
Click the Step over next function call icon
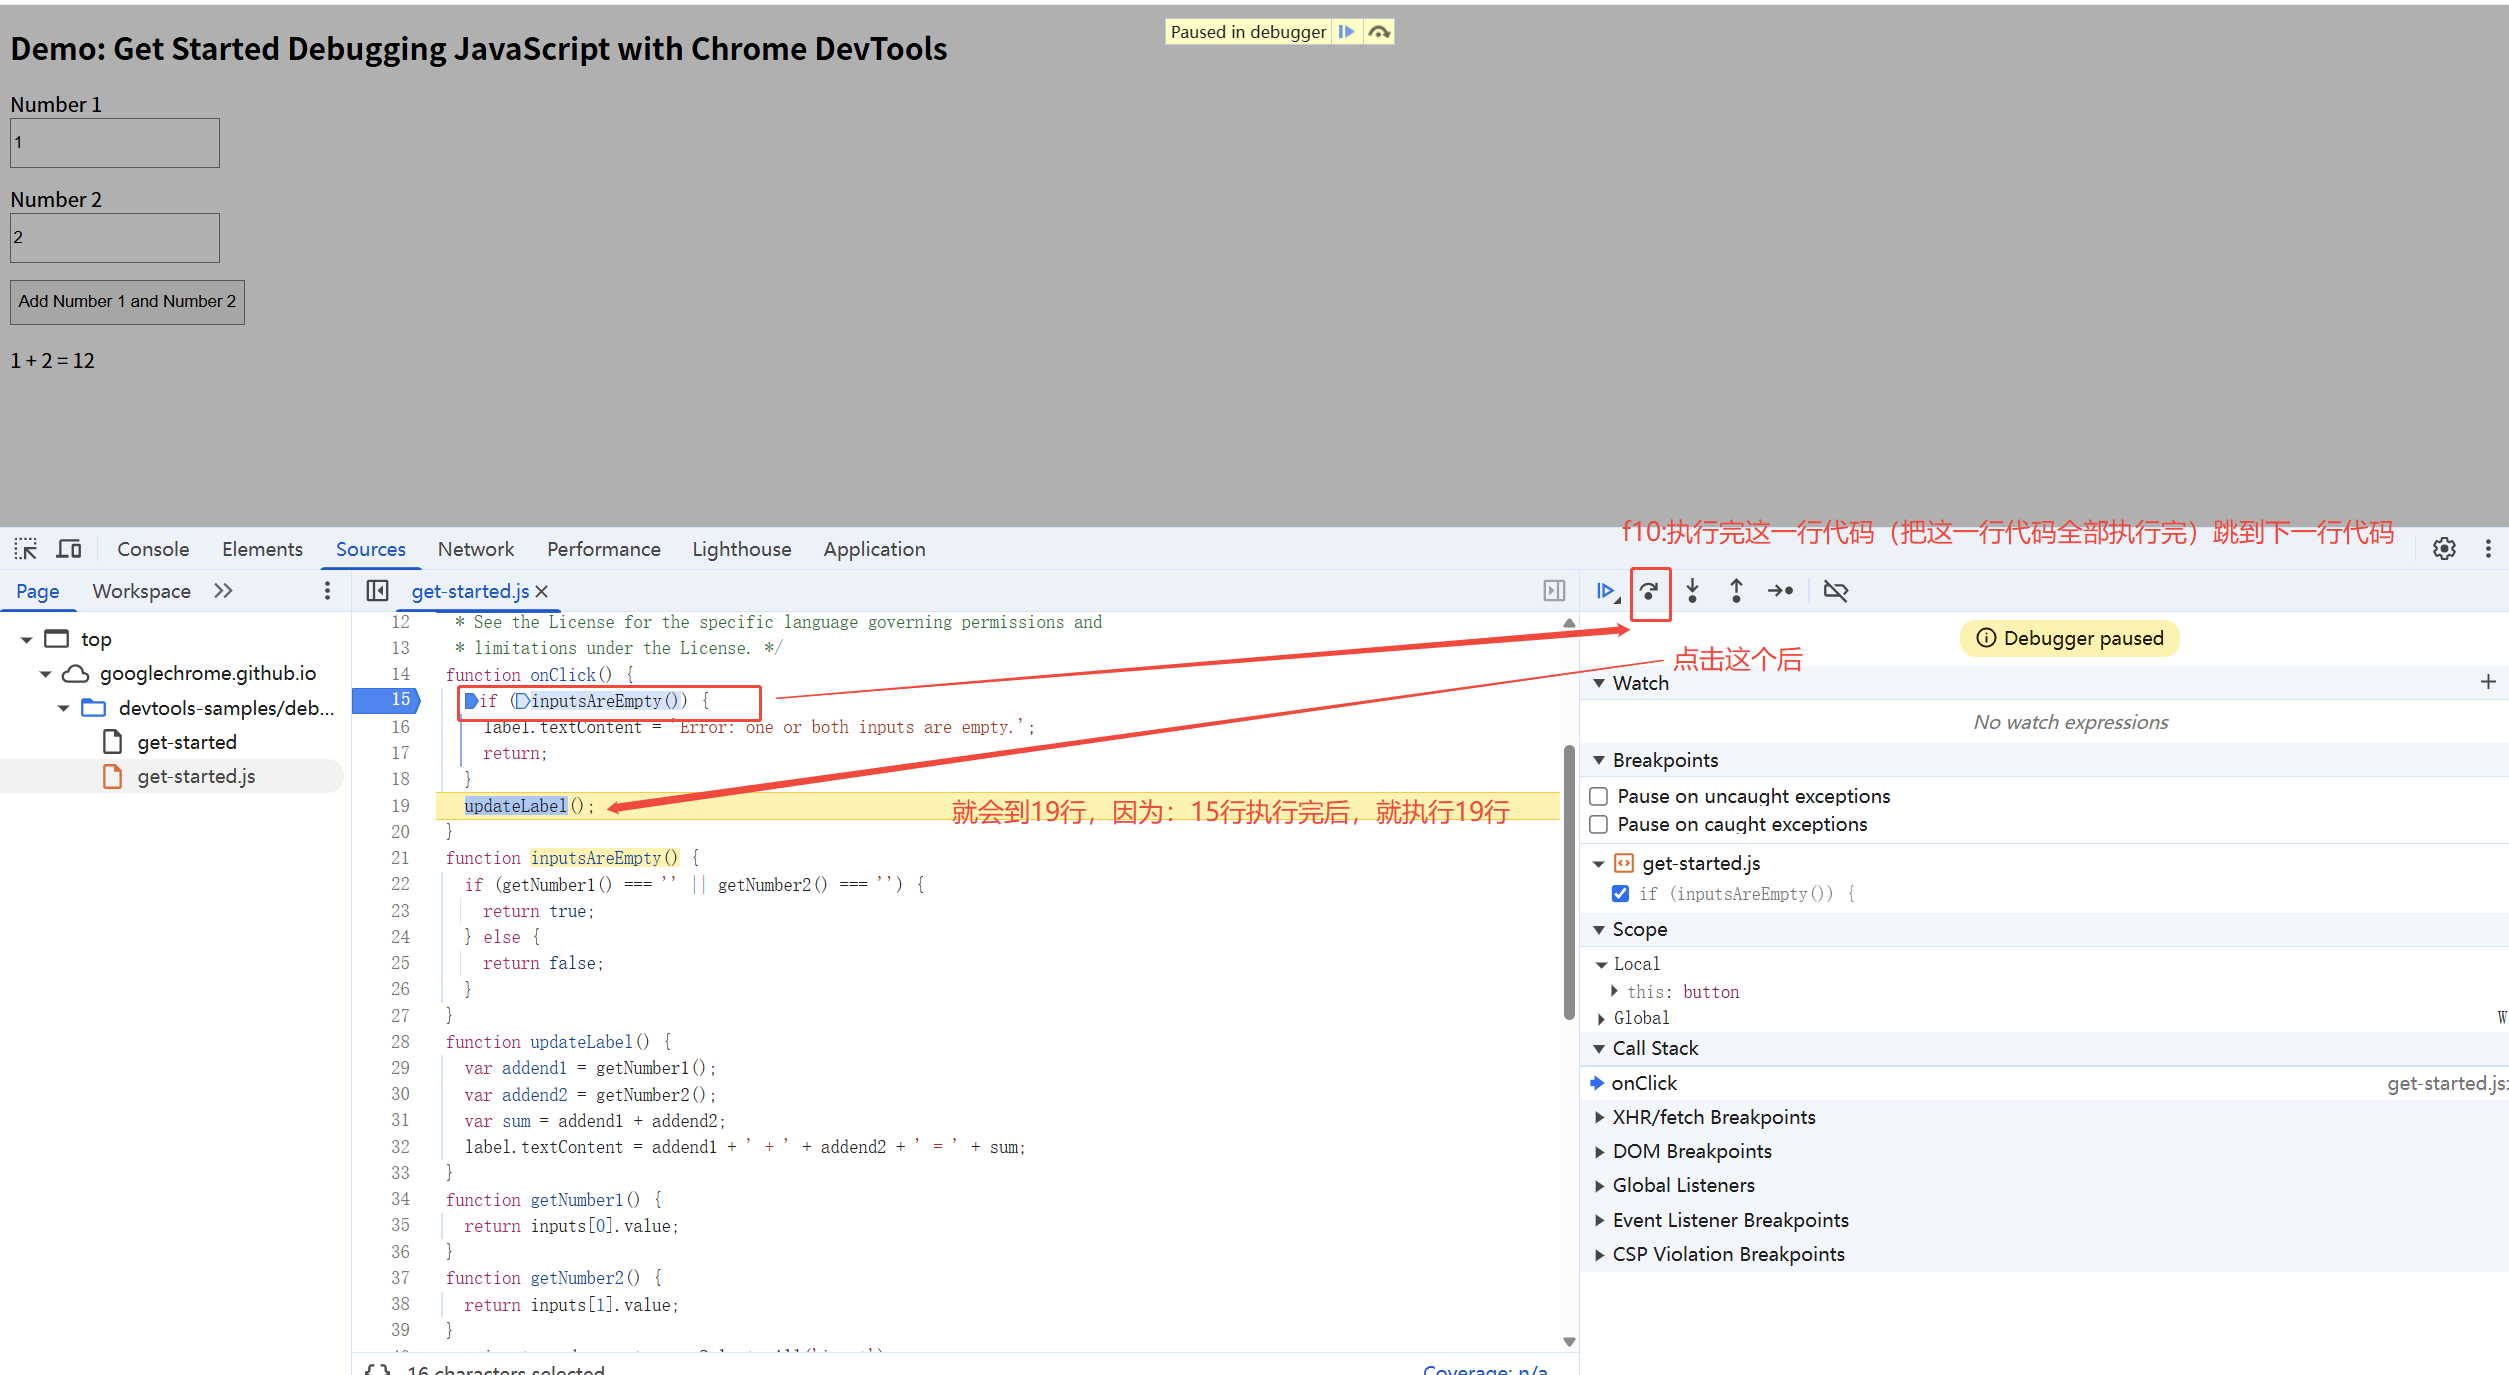1649,591
